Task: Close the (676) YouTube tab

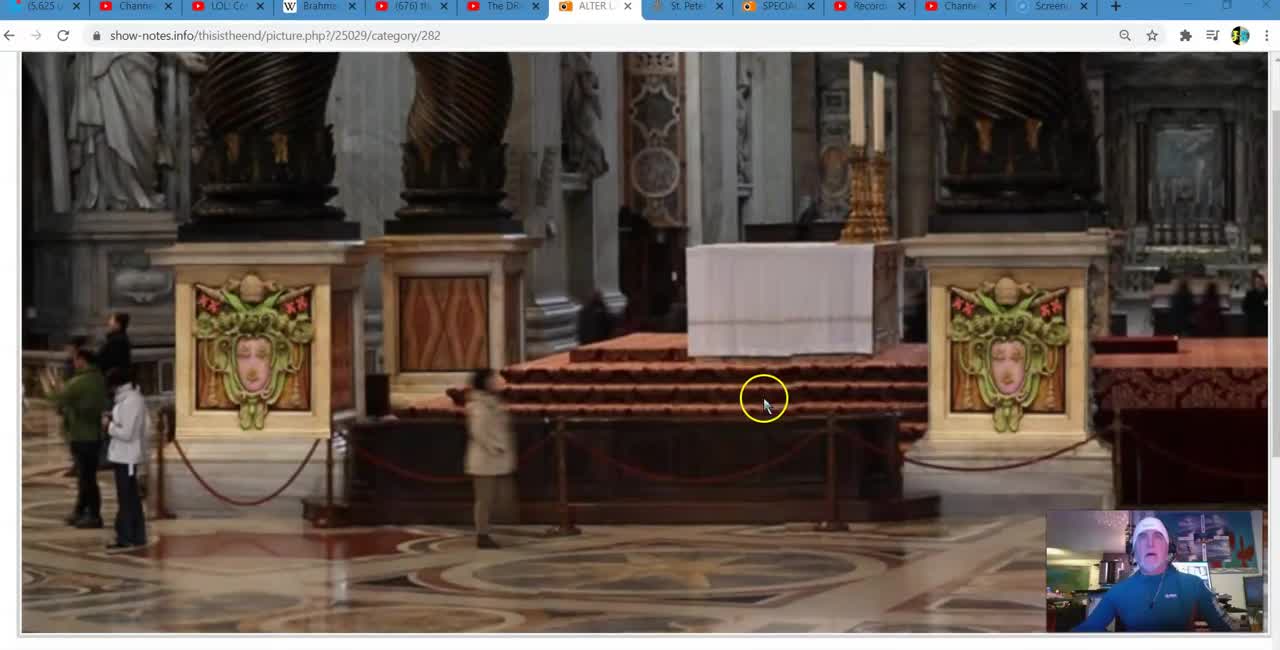Action: [444, 6]
